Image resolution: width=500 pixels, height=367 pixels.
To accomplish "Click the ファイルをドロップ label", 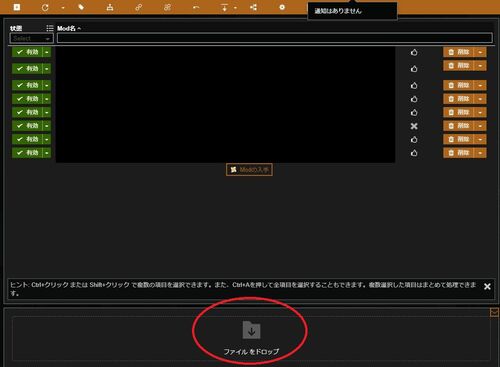I will (251, 352).
